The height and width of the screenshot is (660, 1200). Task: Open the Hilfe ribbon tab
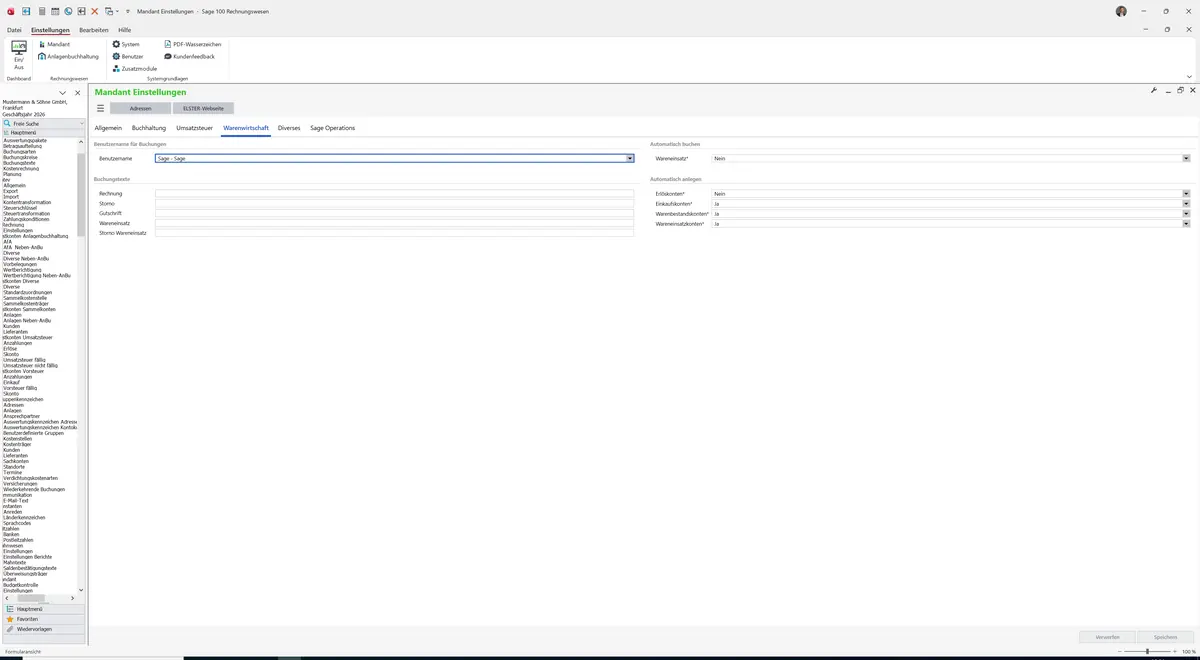pos(125,30)
